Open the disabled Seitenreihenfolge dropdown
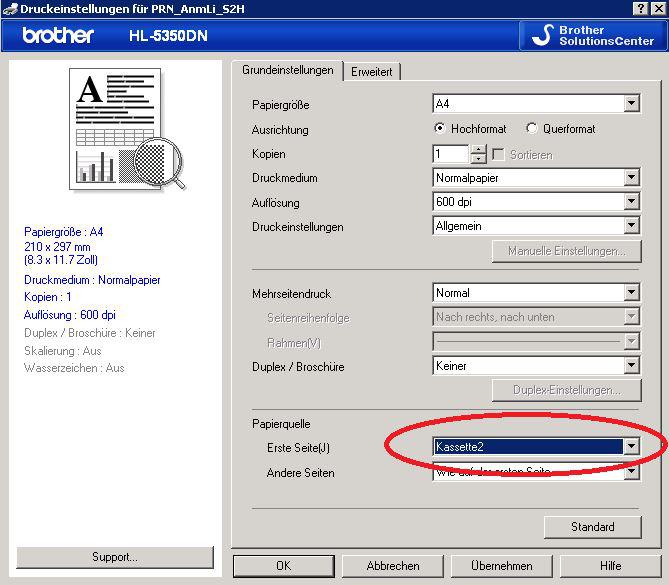Viewport: 669px width, 585px height. coord(536,317)
